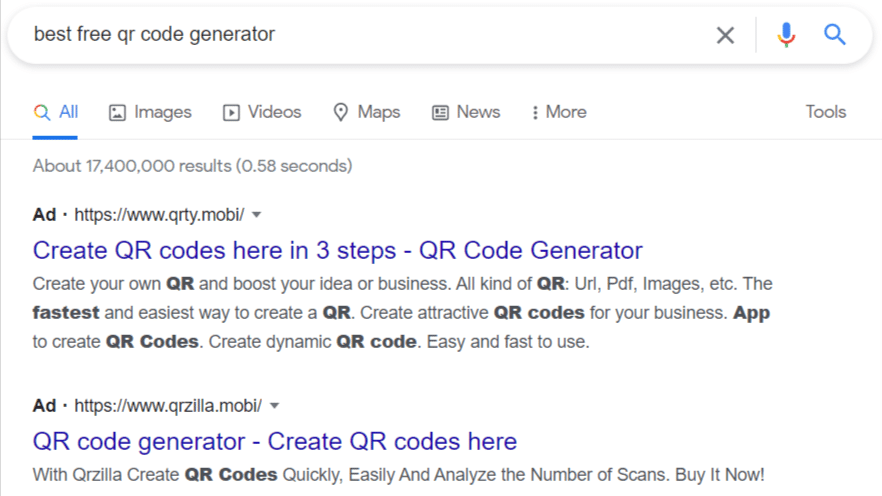The image size is (882, 496).
Task: Open "QR code generator - Create QR codes here" link
Action: (x=275, y=441)
